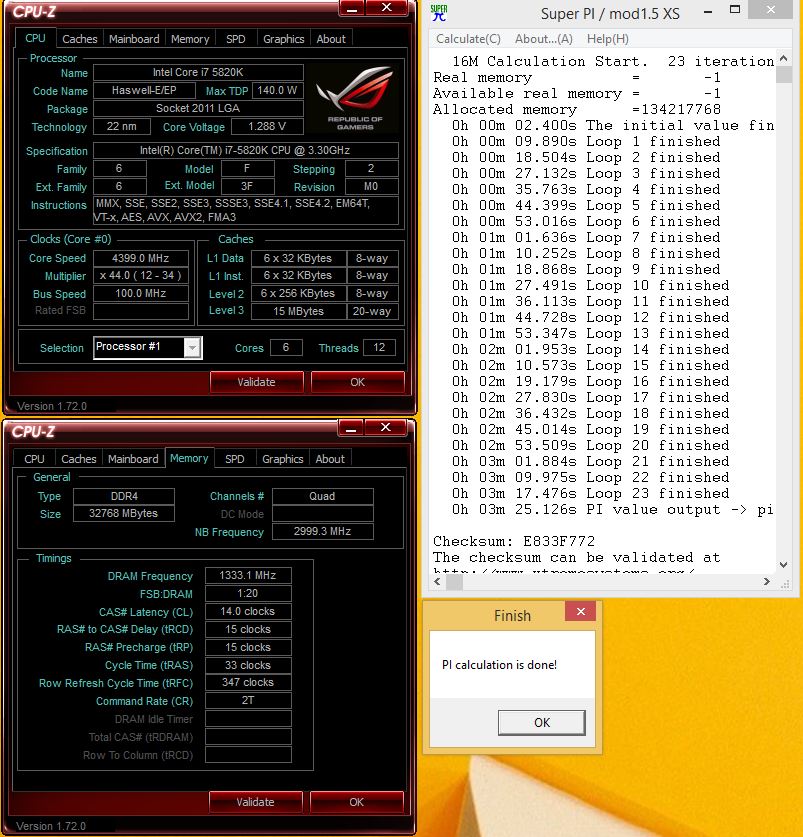Click the Core Speed value 4399.0 MHz

[140, 258]
